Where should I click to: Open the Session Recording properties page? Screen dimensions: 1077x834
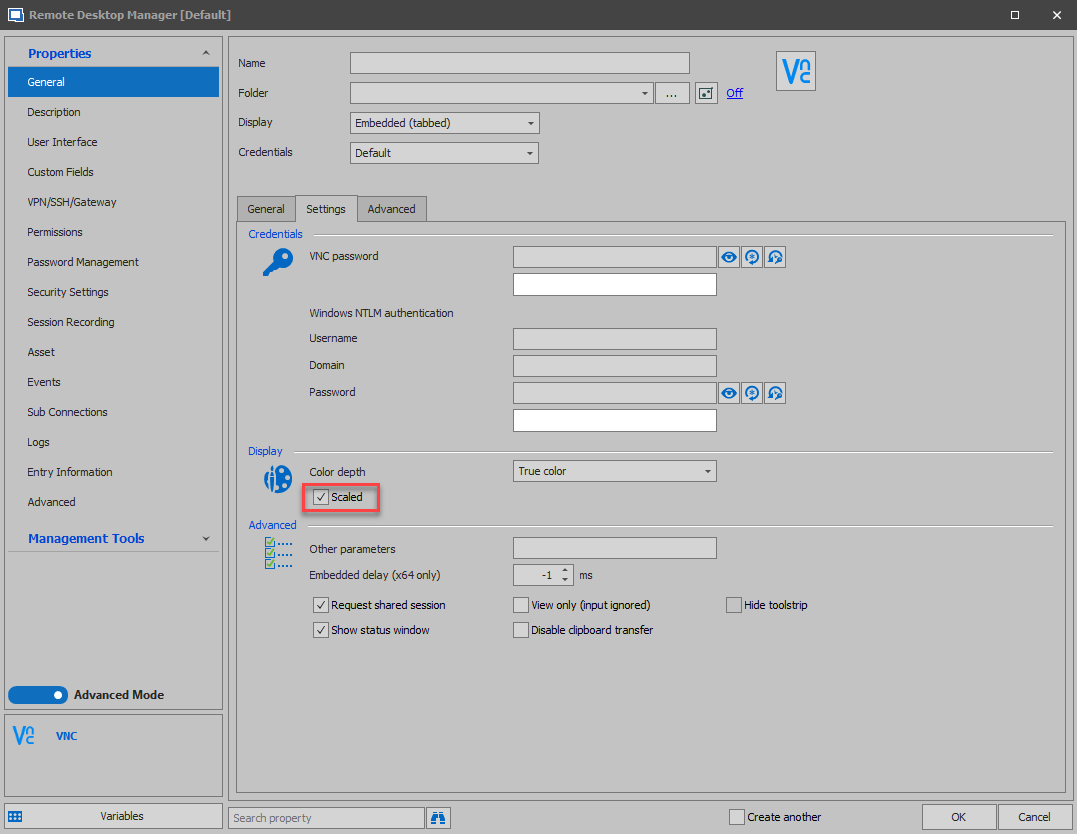(70, 321)
